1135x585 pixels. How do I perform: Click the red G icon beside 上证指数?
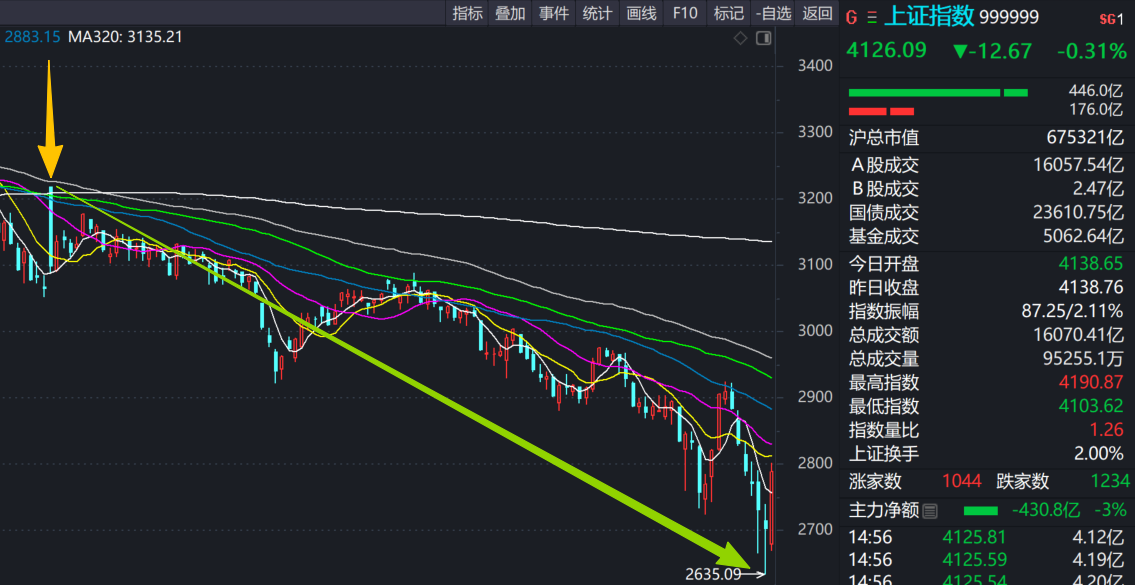[852, 16]
